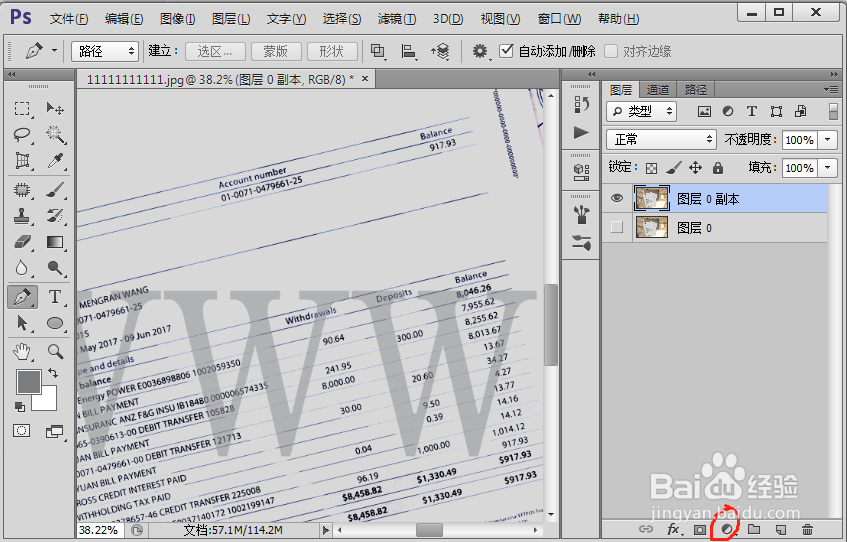Hide layer 图层 0 副本 with eye icon
The height and width of the screenshot is (542, 847).
coord(617,198)
